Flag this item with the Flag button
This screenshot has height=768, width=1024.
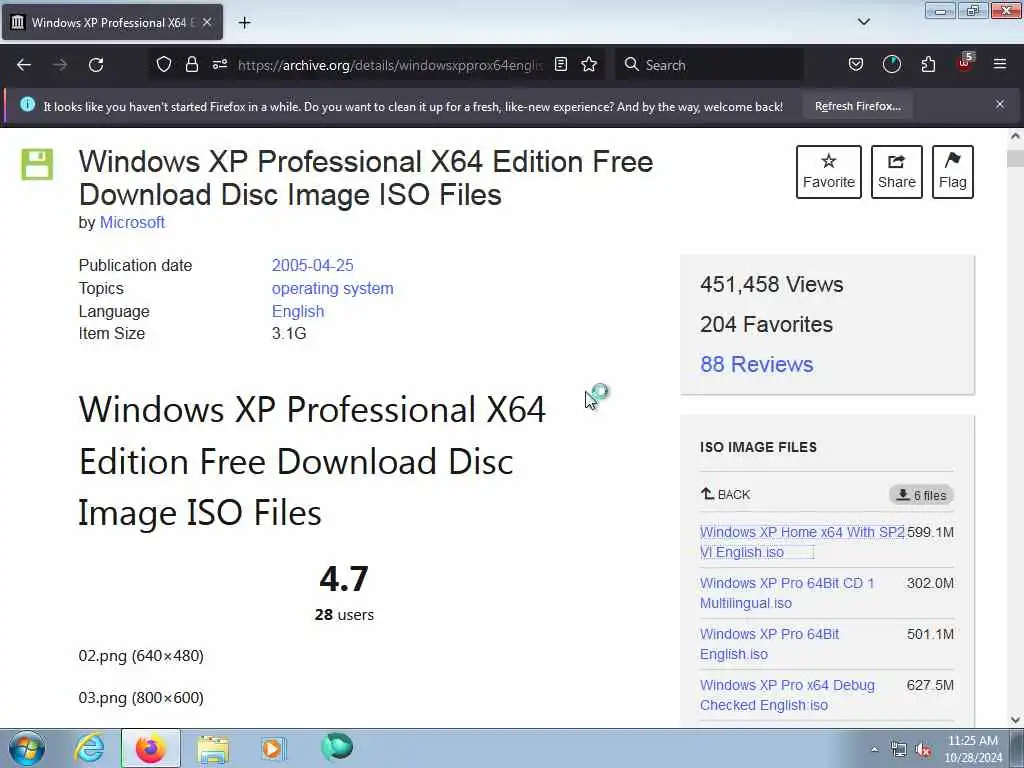pyautogui.click(x=953, y=172)
